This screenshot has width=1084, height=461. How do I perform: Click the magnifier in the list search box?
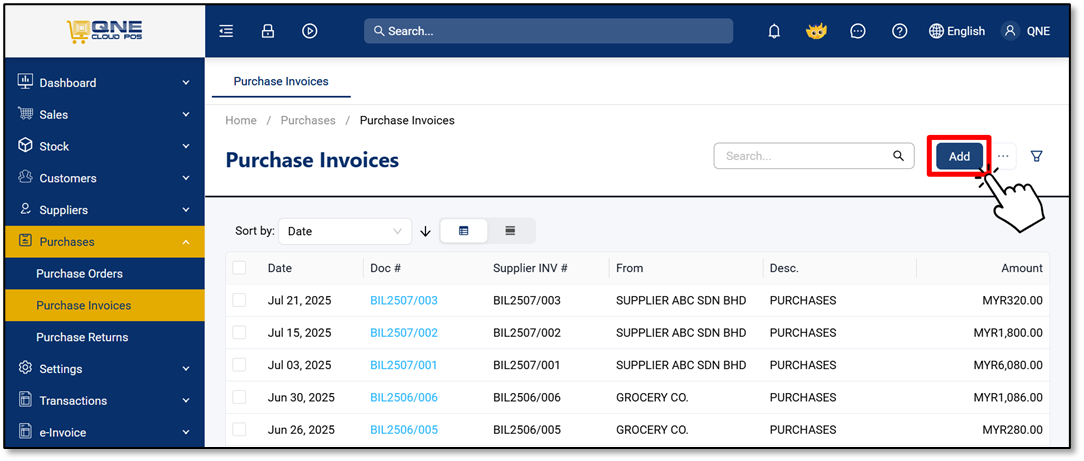click(898, 156)
